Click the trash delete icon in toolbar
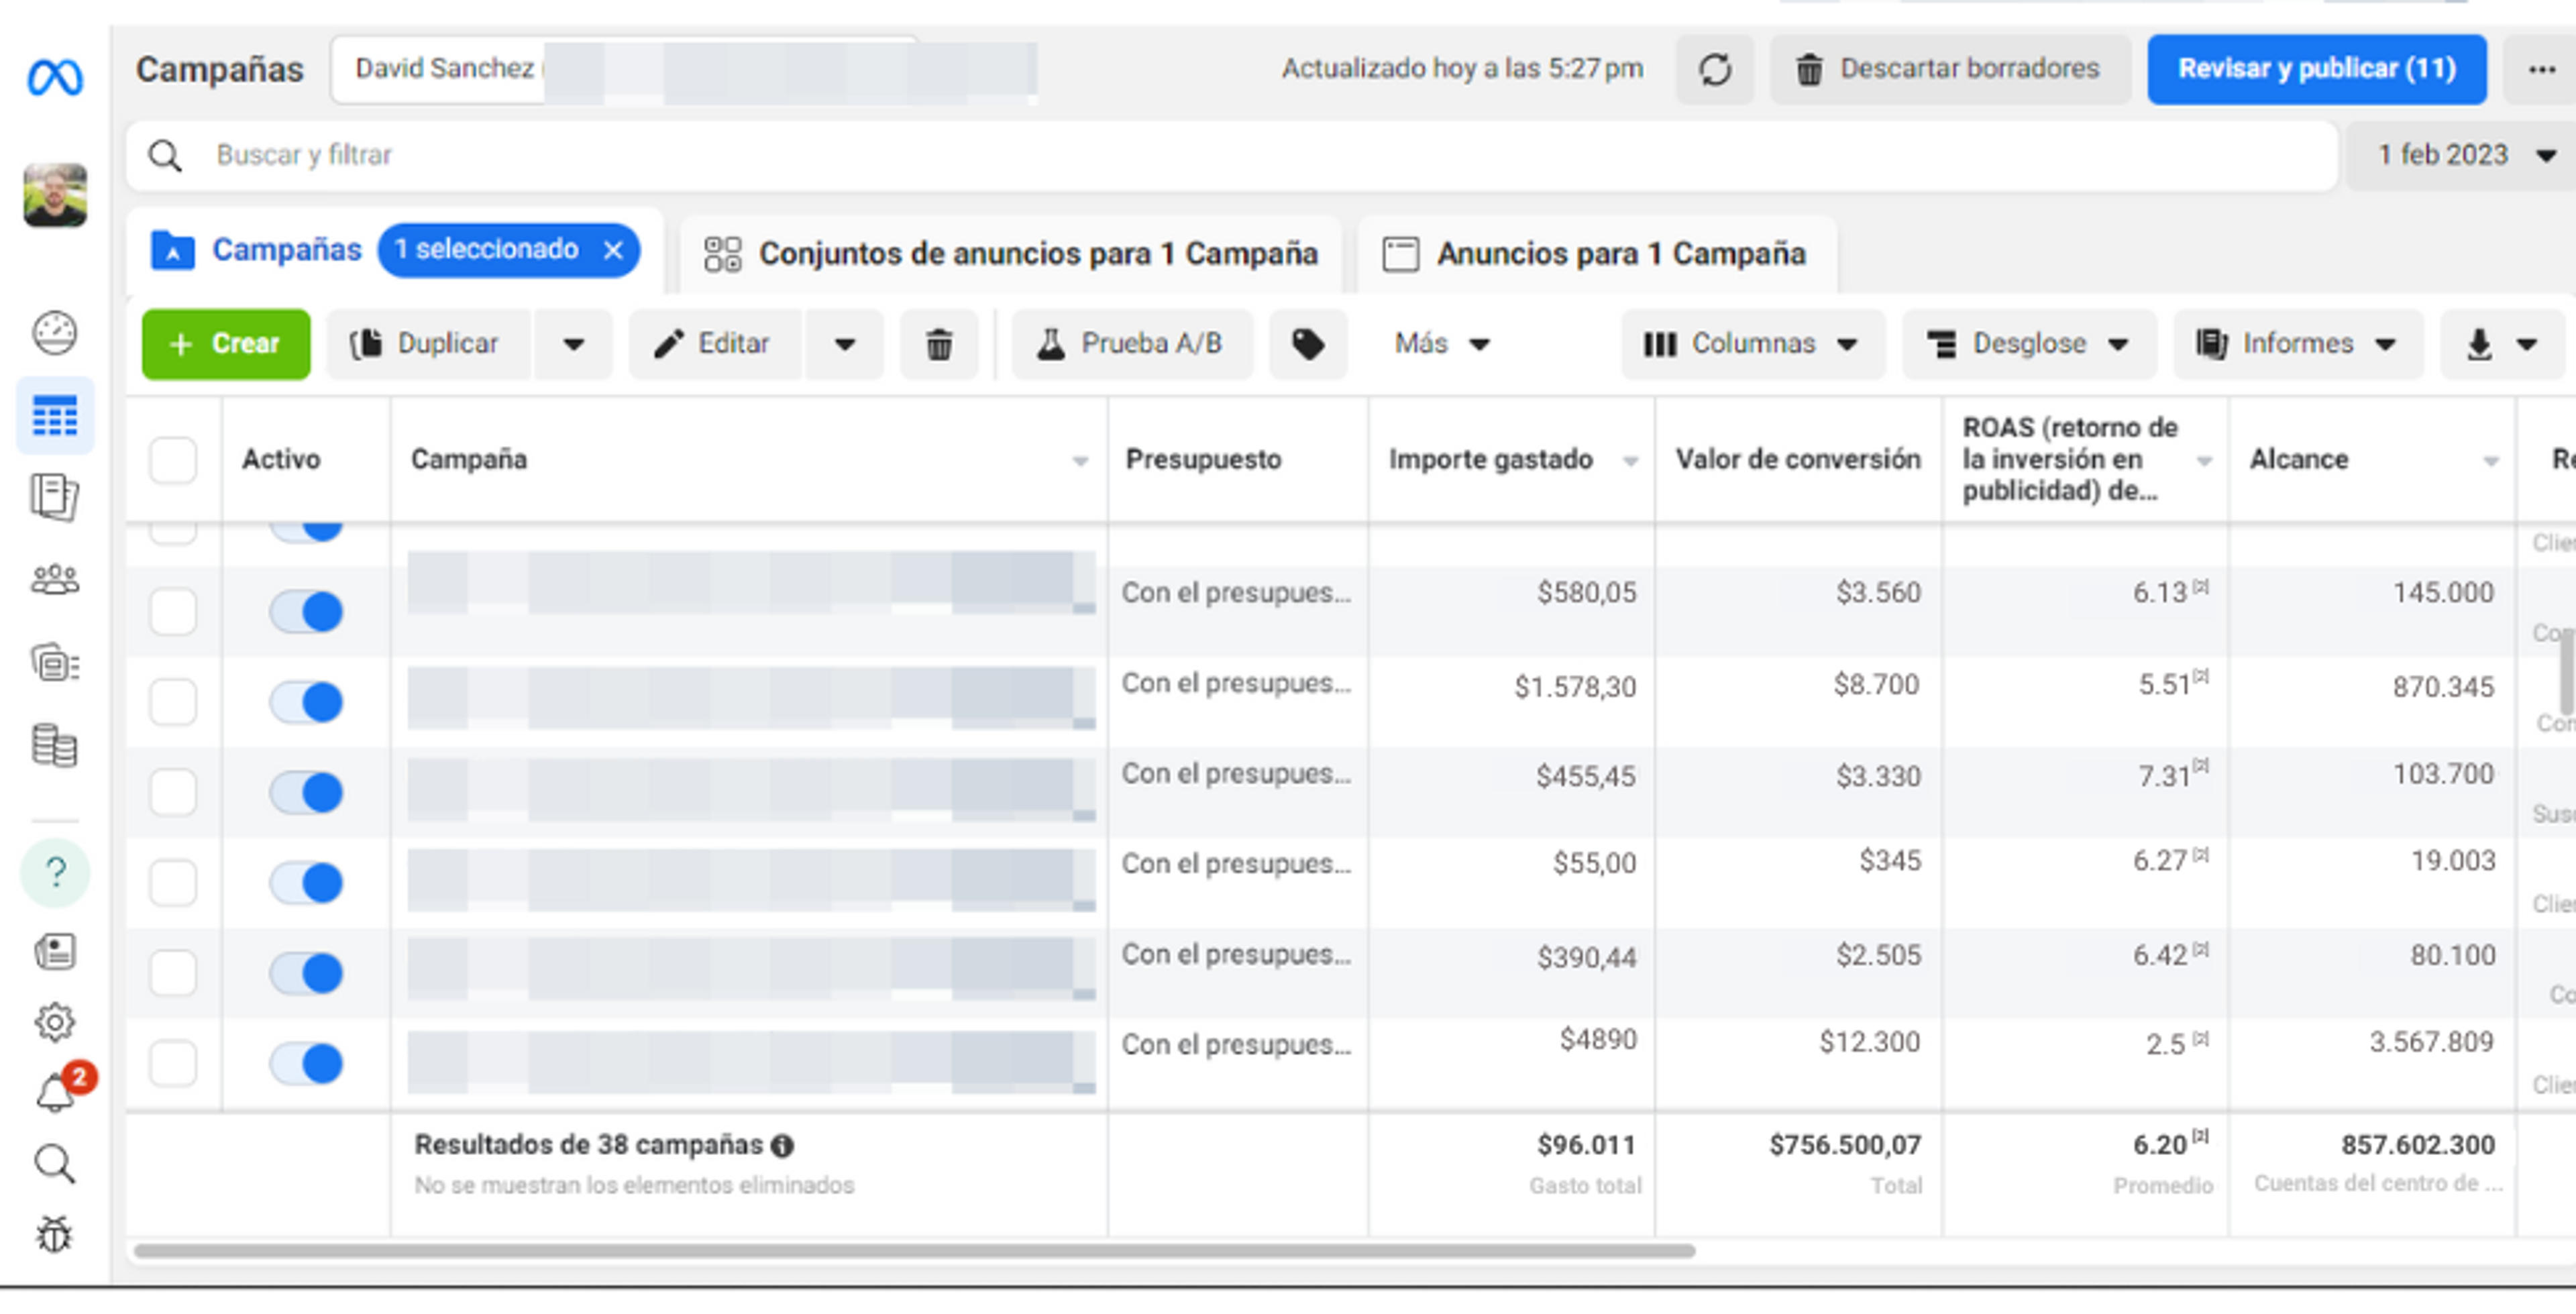This screenshot has width=2576, height=1314. tap(938, 344)
